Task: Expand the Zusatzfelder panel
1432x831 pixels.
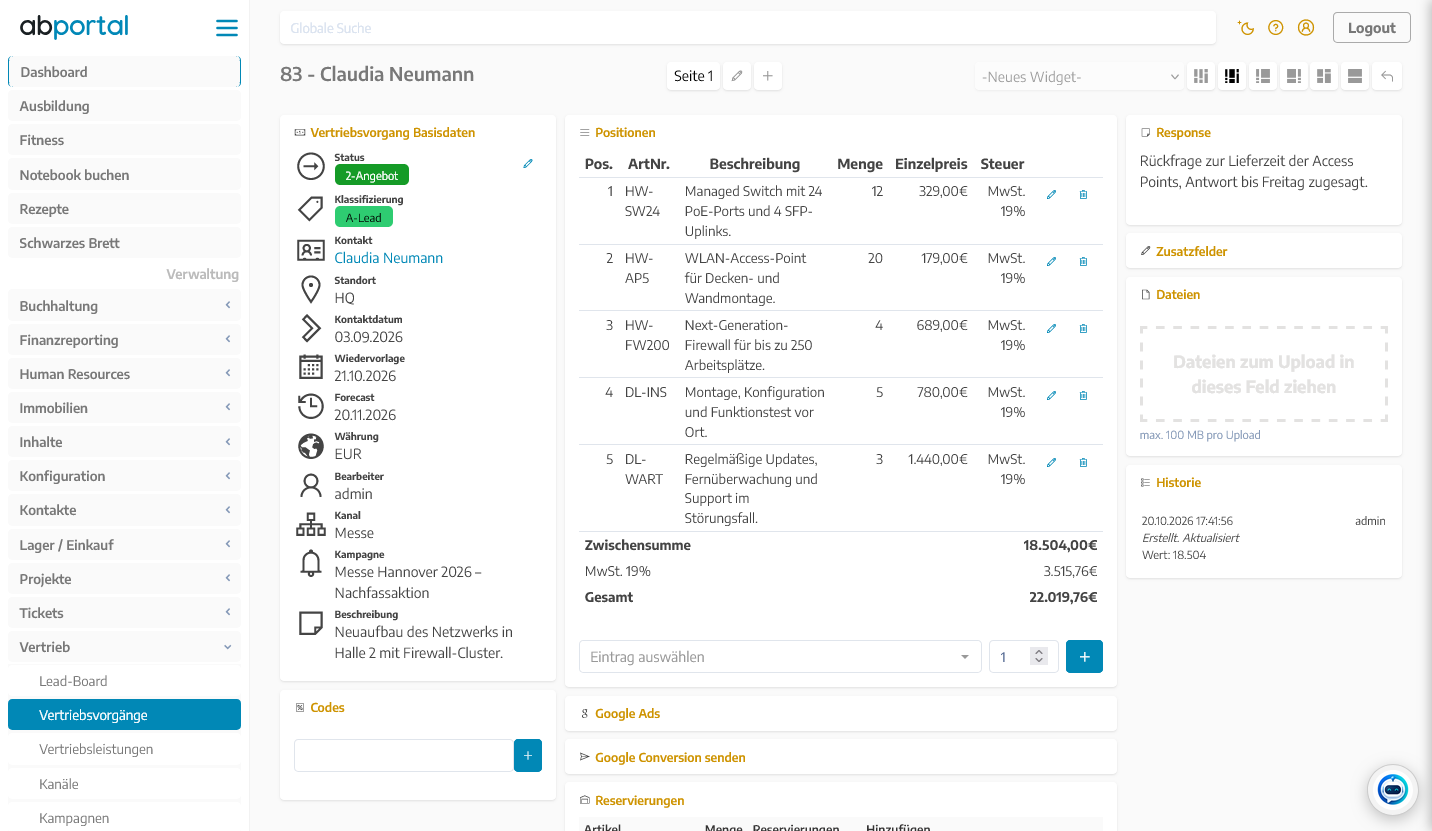Action: [1262, 252]
